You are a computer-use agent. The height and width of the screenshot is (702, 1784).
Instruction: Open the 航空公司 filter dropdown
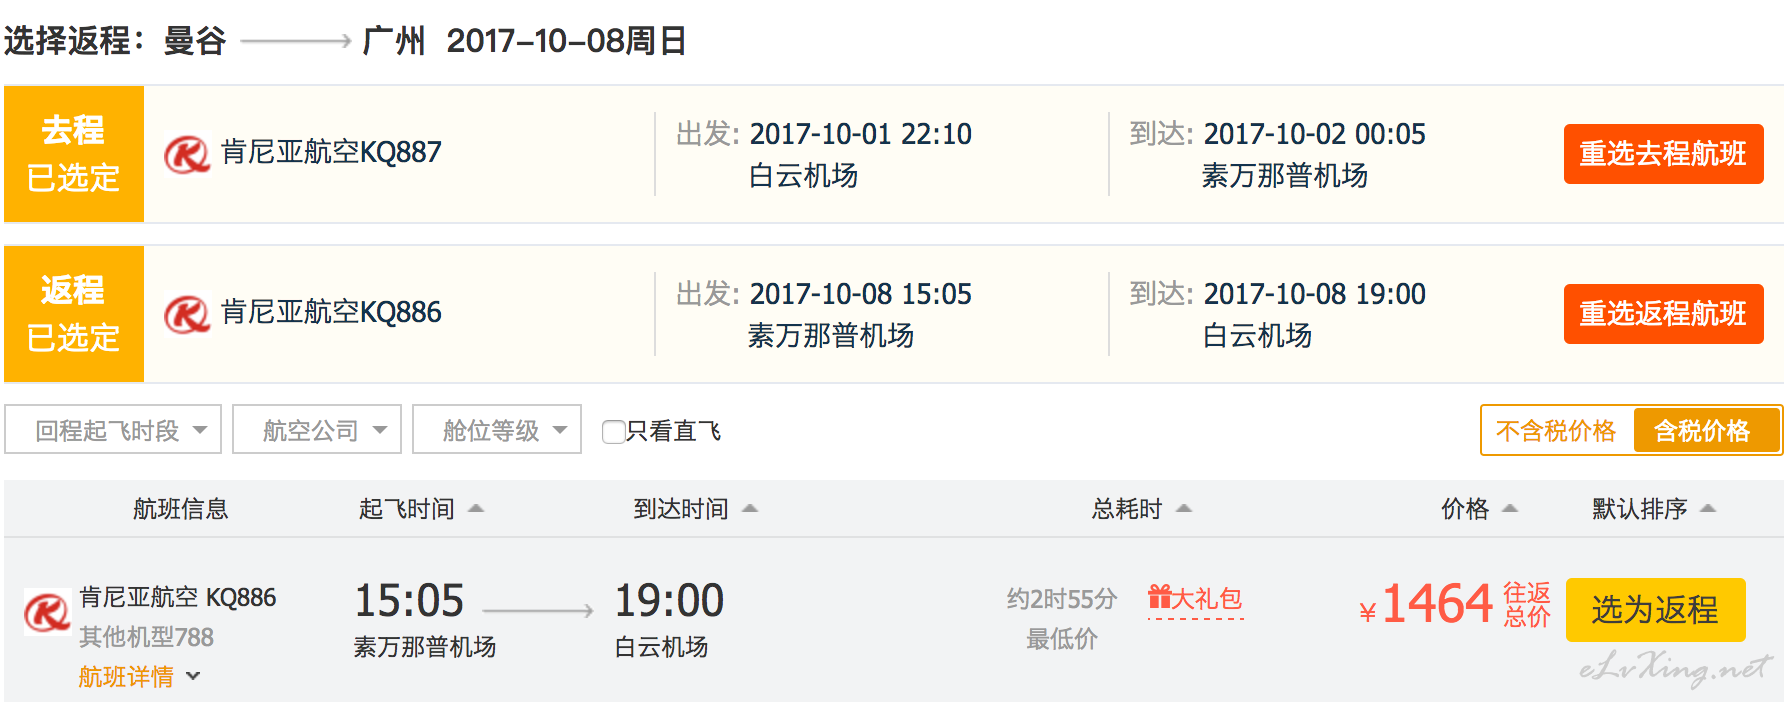(317, 430)
